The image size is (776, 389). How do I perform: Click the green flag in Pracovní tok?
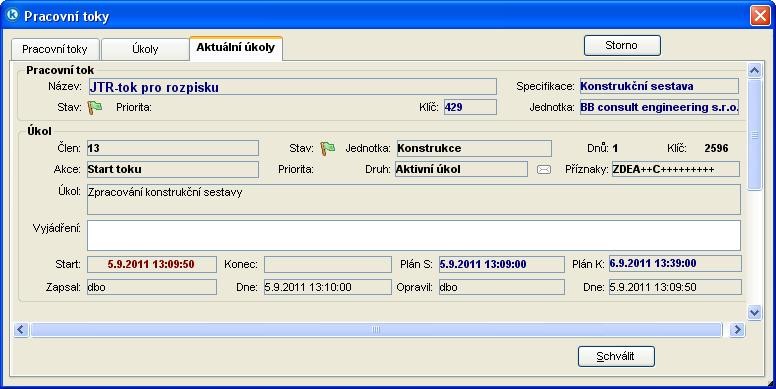[95, 107]
